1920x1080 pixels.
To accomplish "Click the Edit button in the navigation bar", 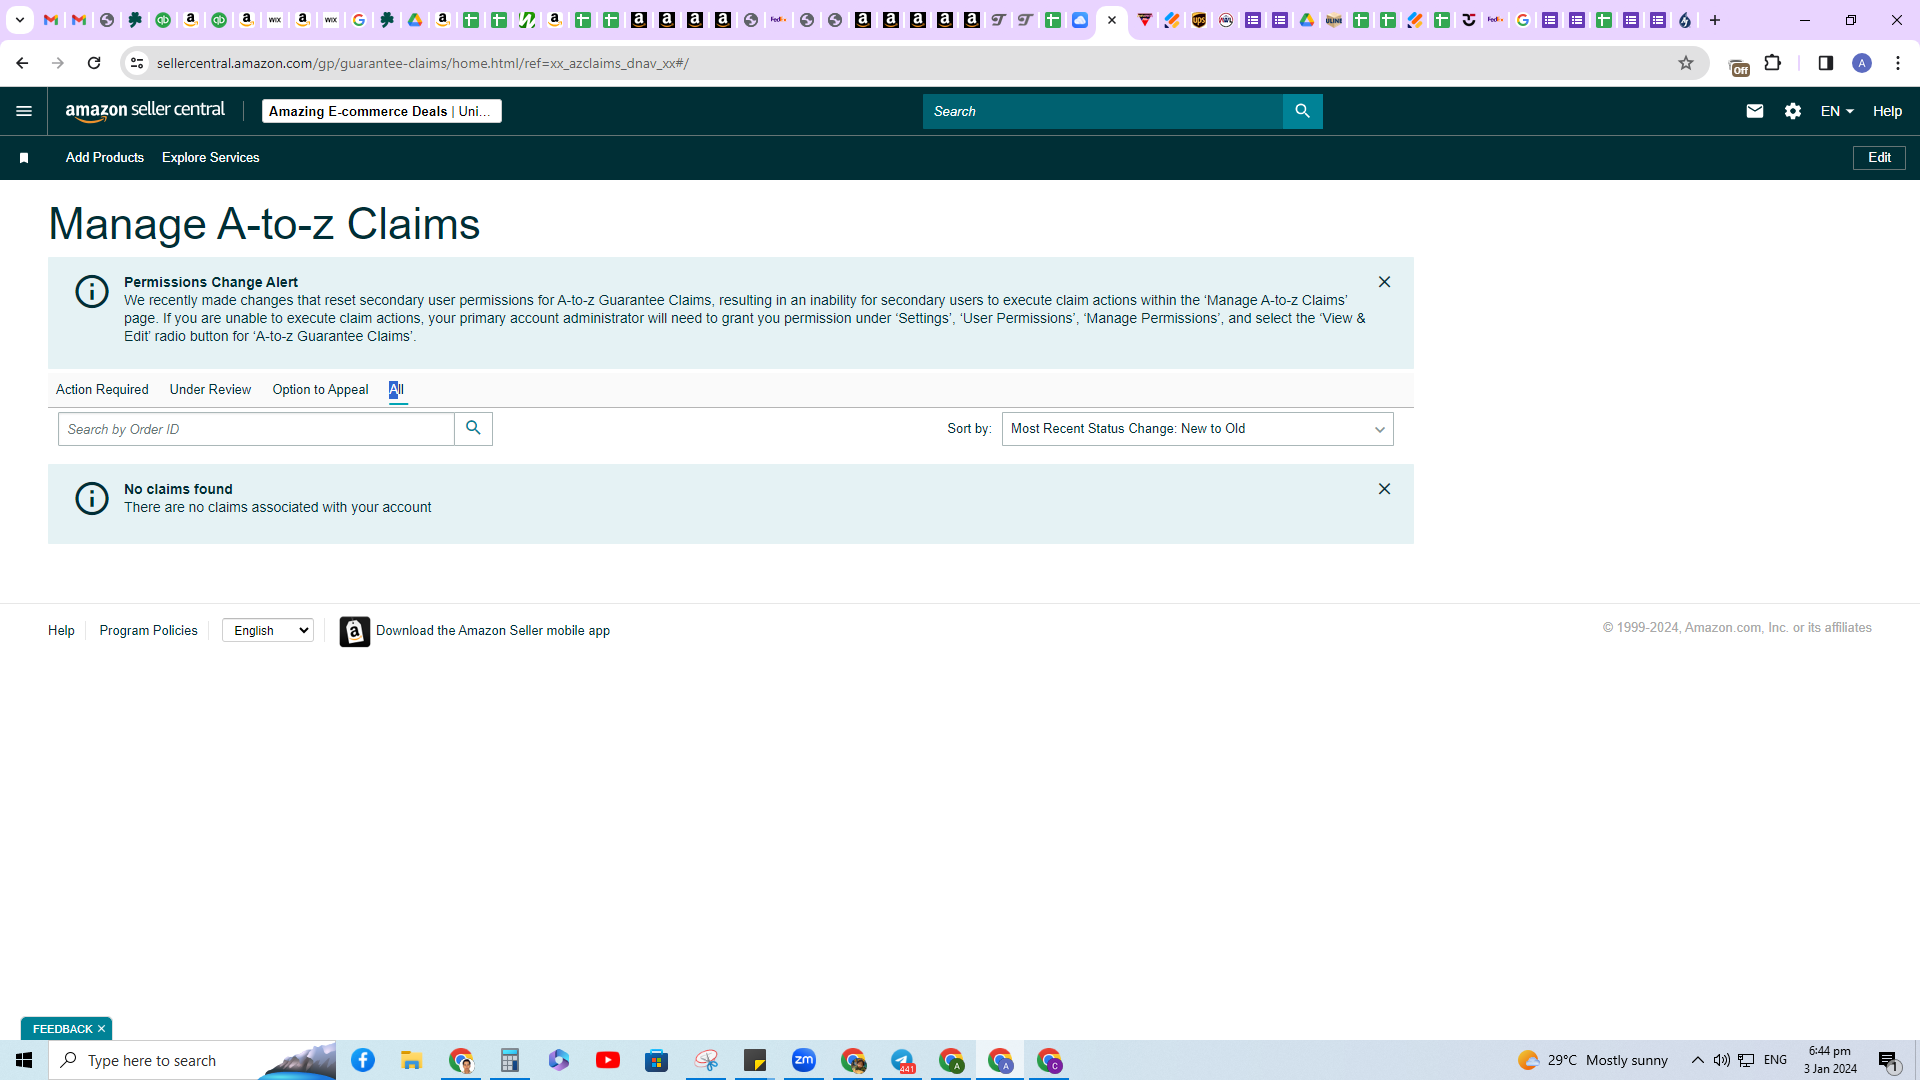I will coord(1879,158).
